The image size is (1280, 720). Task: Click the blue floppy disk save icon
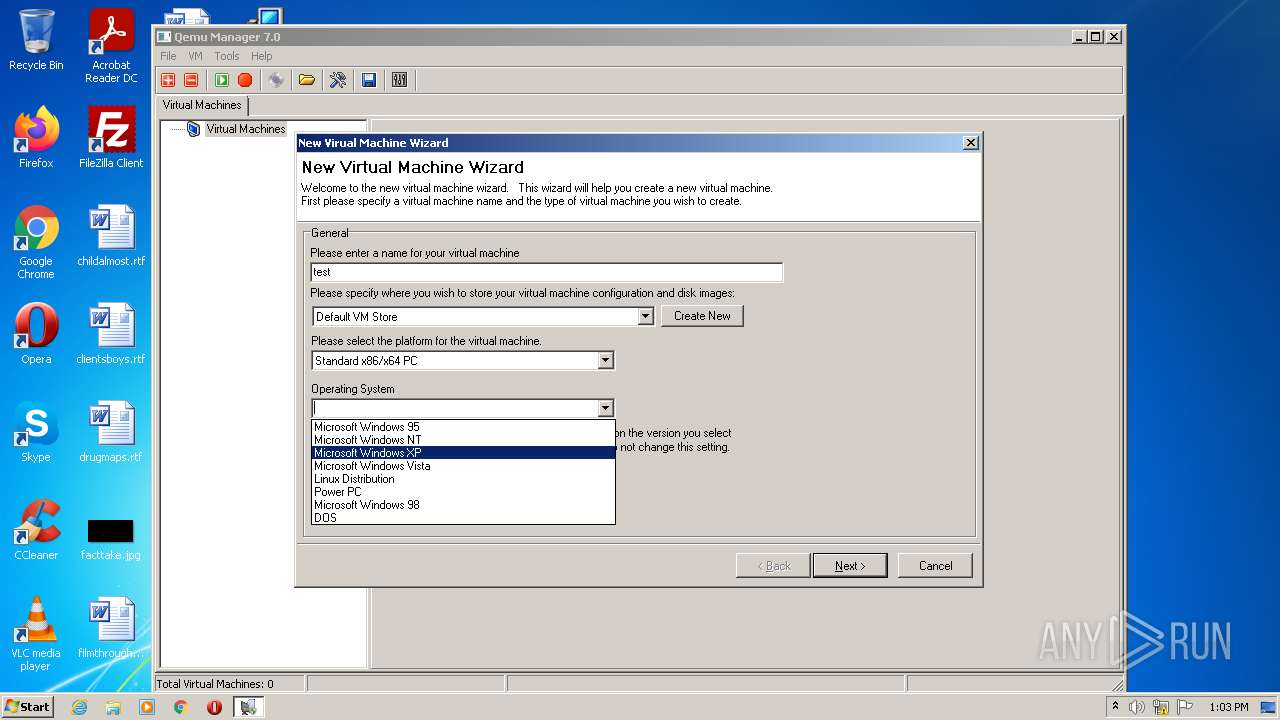[x=369, y=80]
